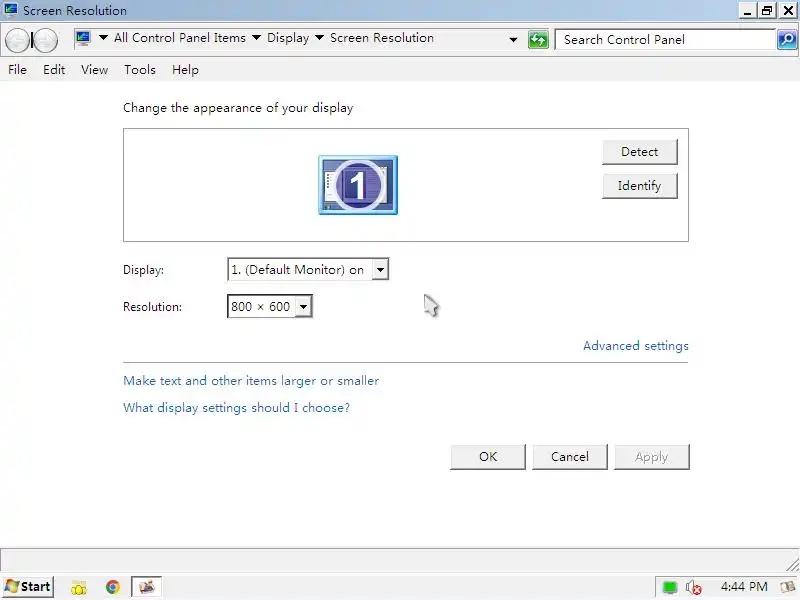
Task: Click the Screen Resolution breadcrumb
Action: click(x=382, y=38)
